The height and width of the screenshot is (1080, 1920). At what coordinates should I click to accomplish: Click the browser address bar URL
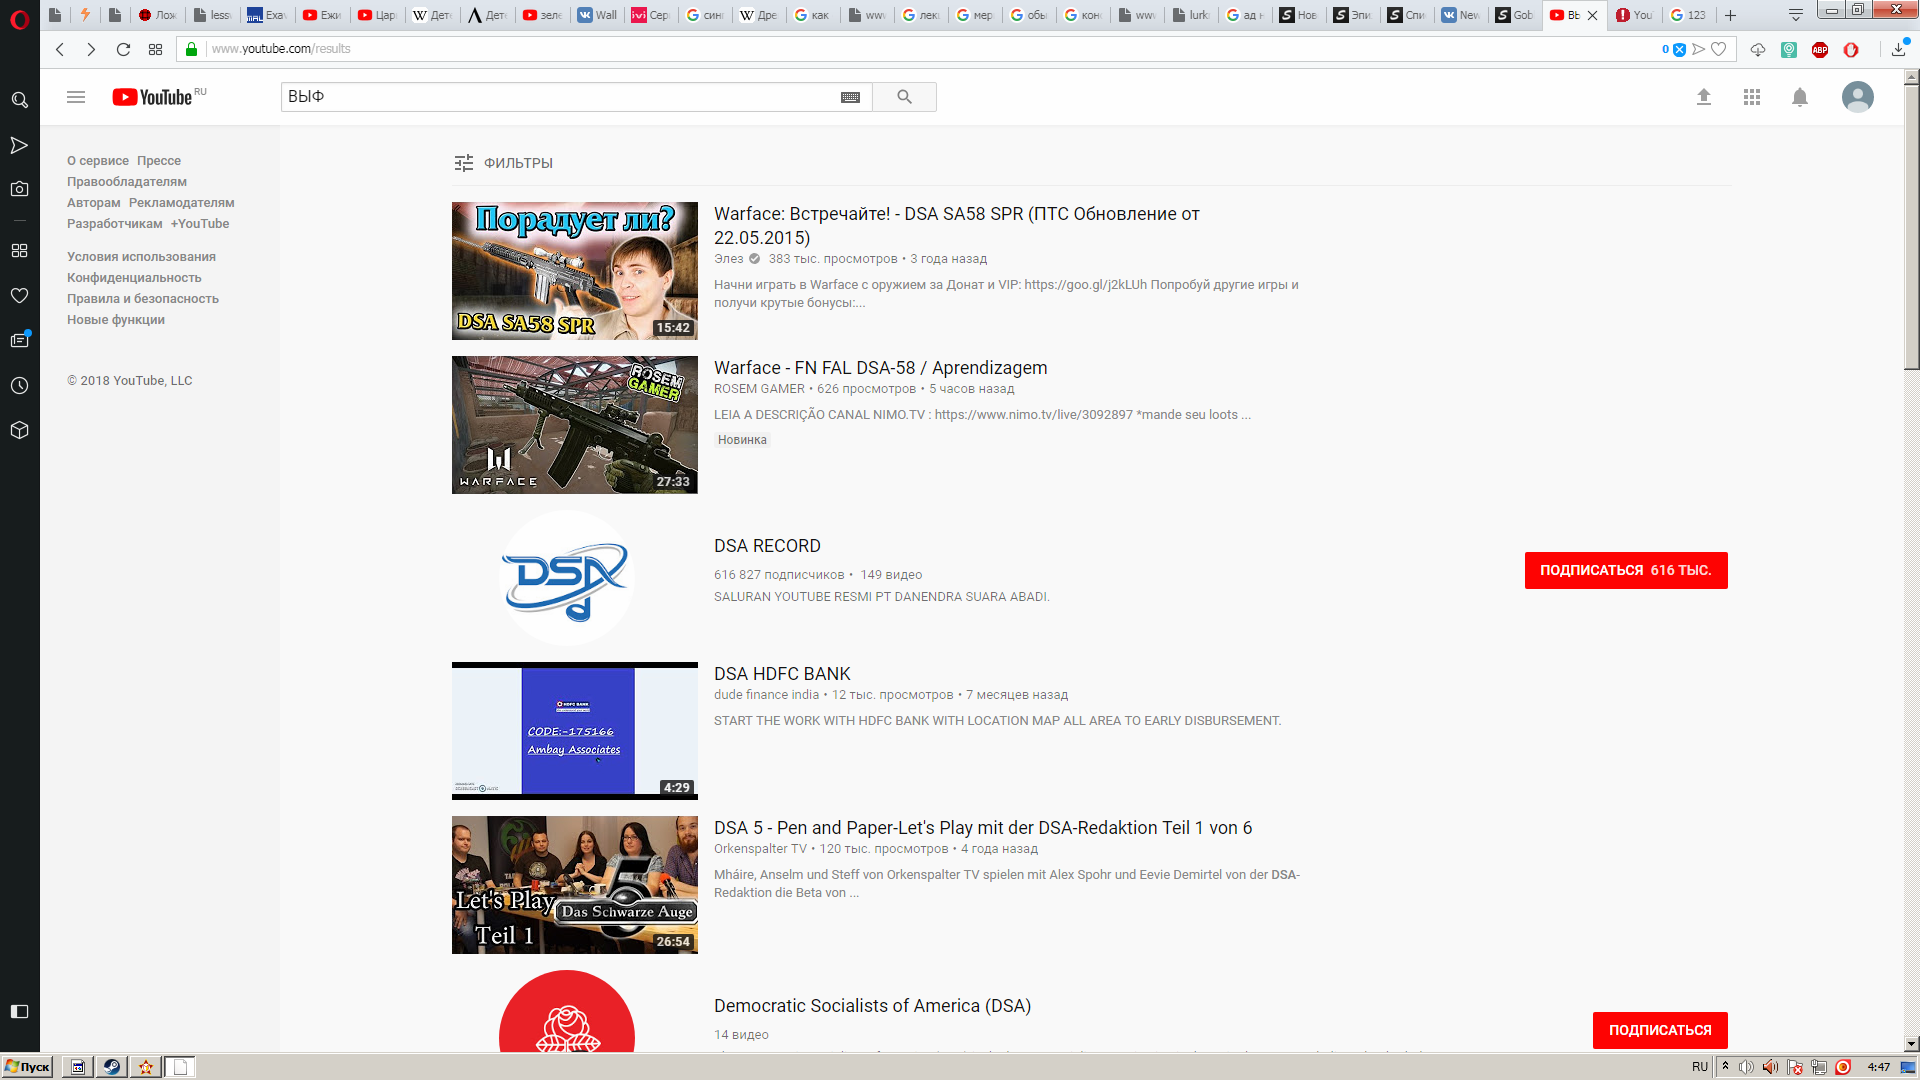pos(281,49)
